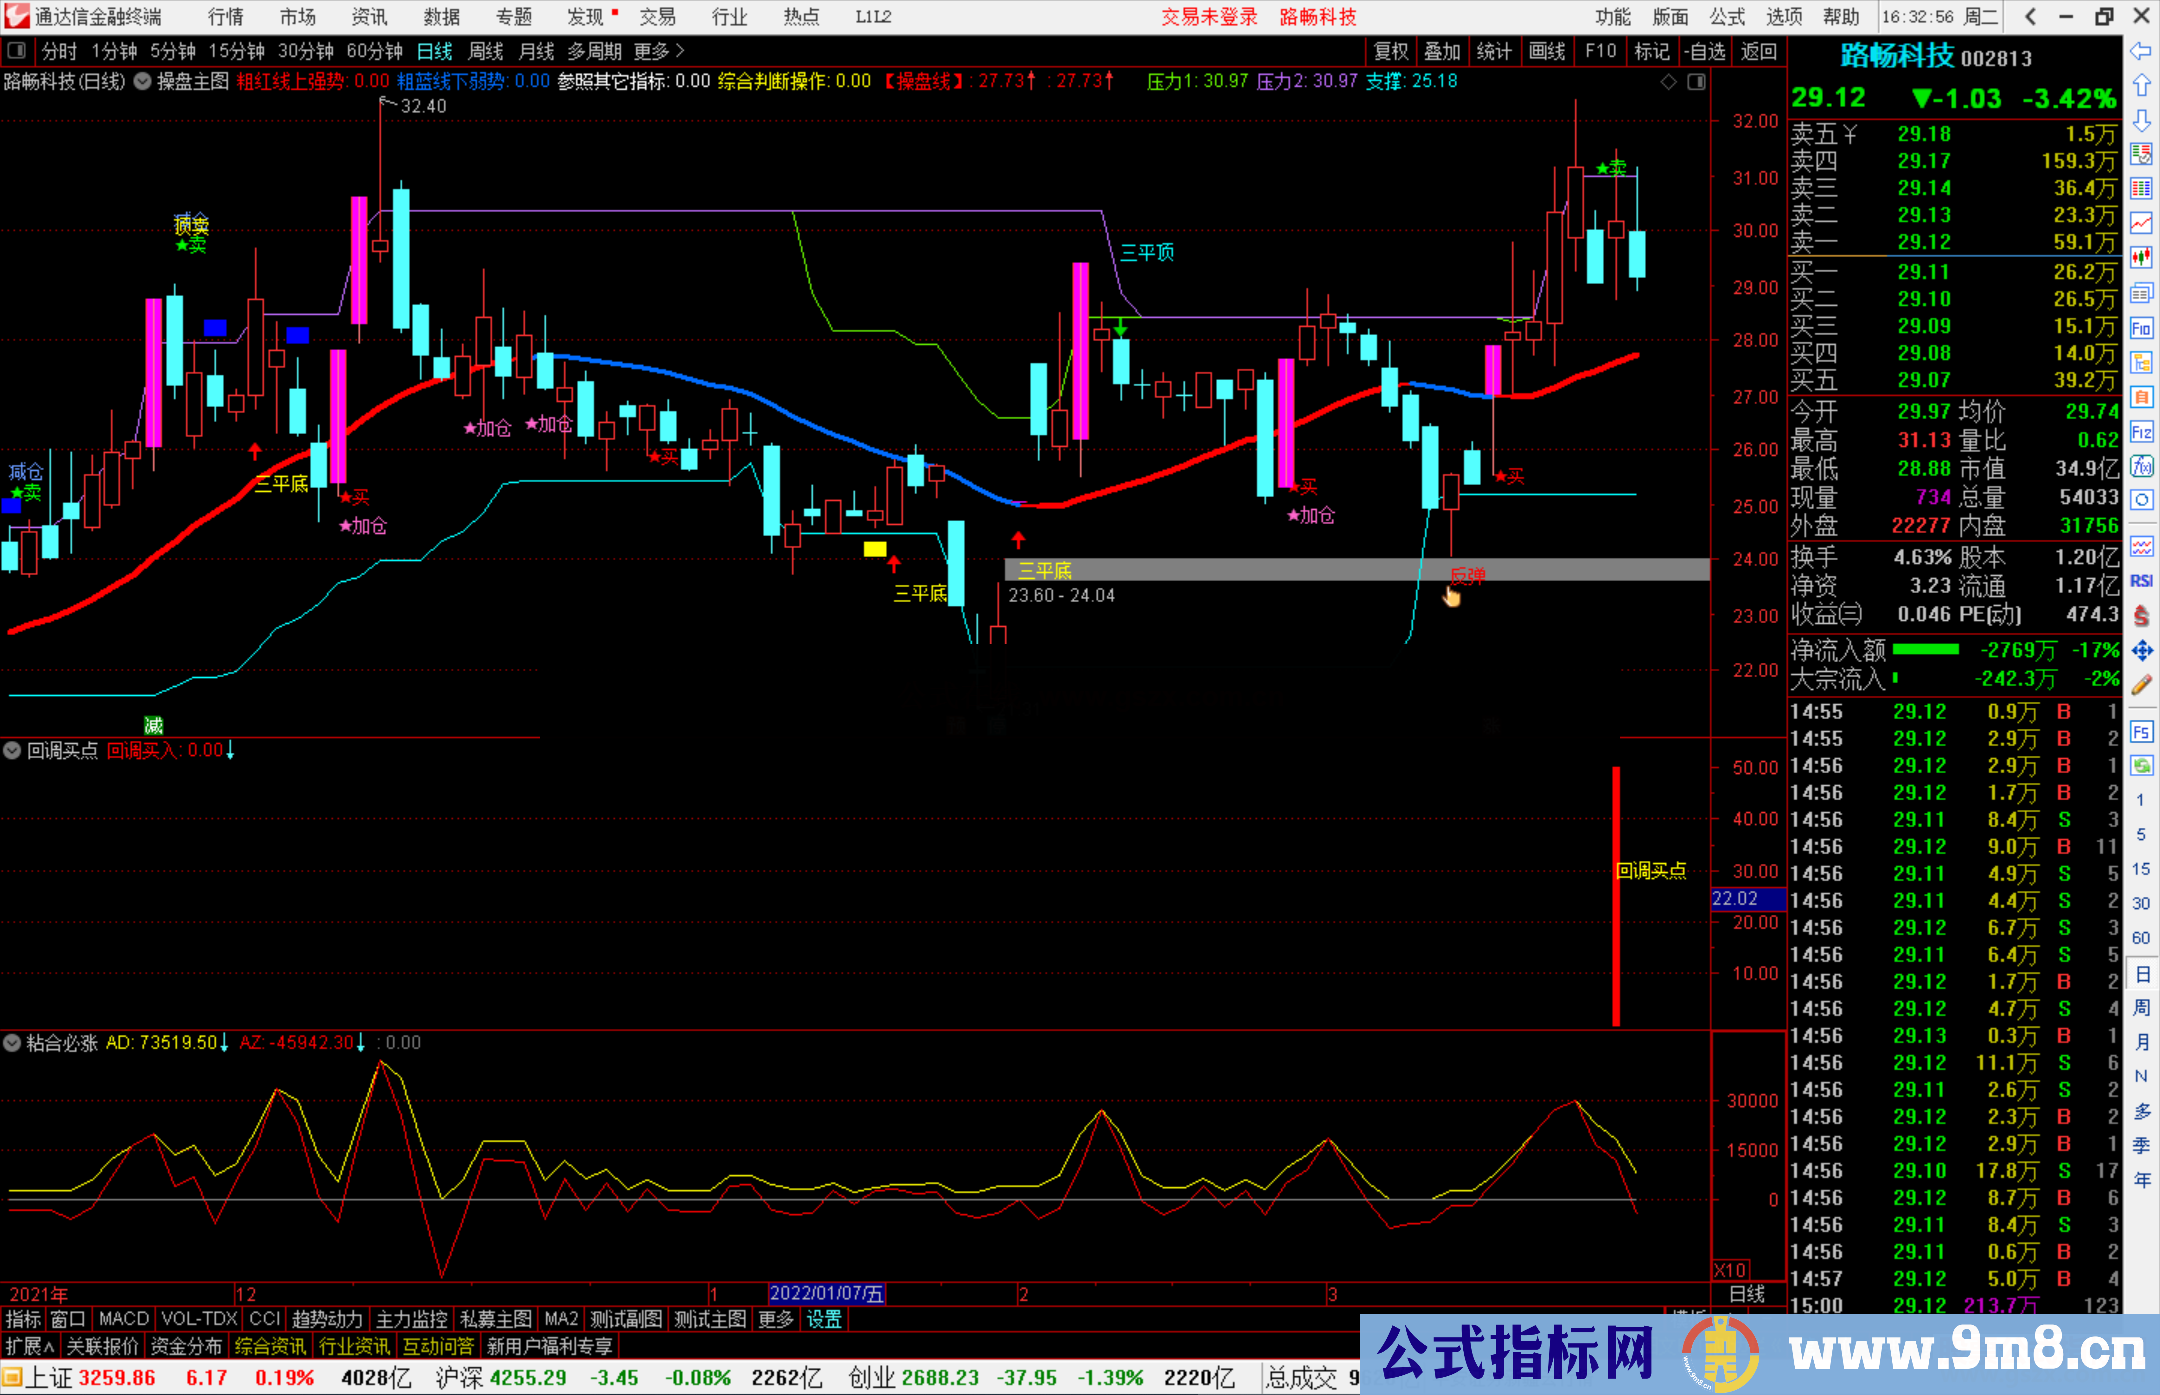Select the pencil drawing tool icon

point(2141,685)
